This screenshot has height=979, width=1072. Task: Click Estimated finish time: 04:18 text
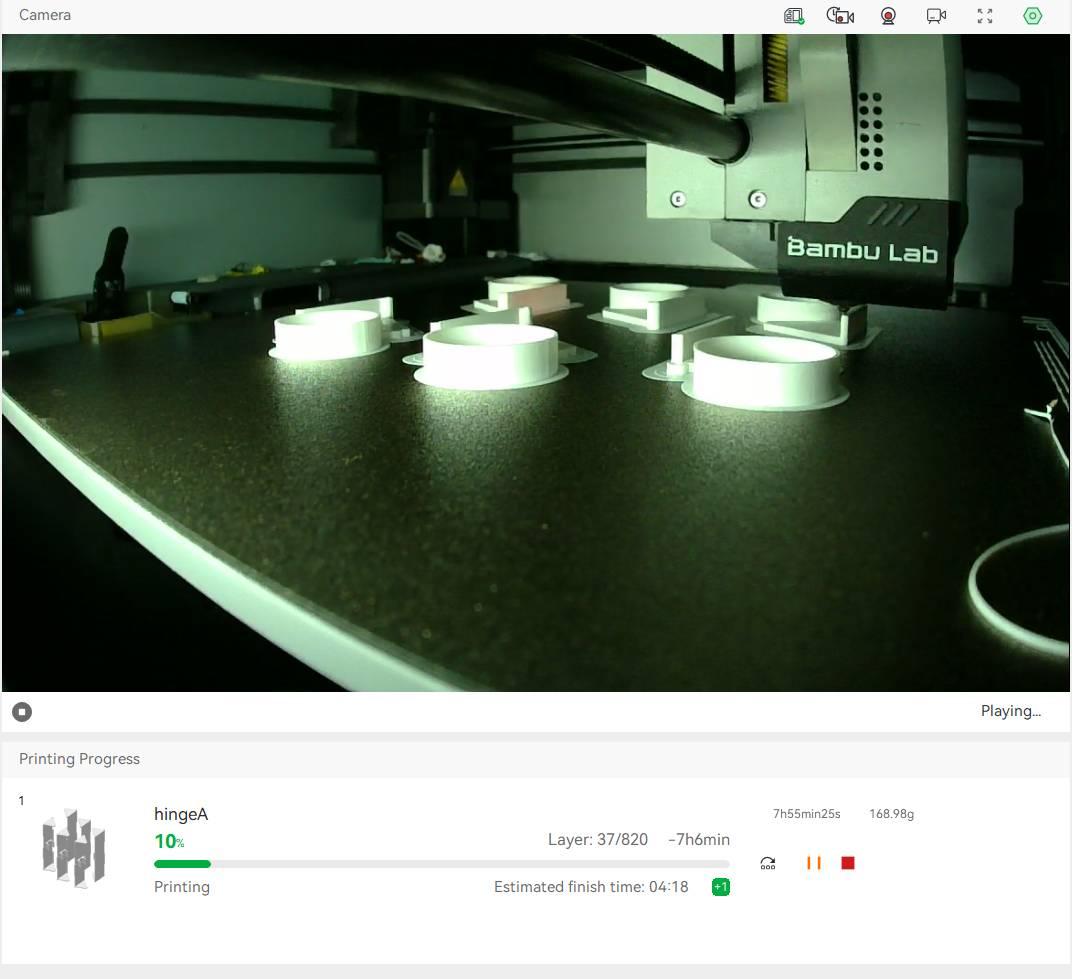[591, 887]
